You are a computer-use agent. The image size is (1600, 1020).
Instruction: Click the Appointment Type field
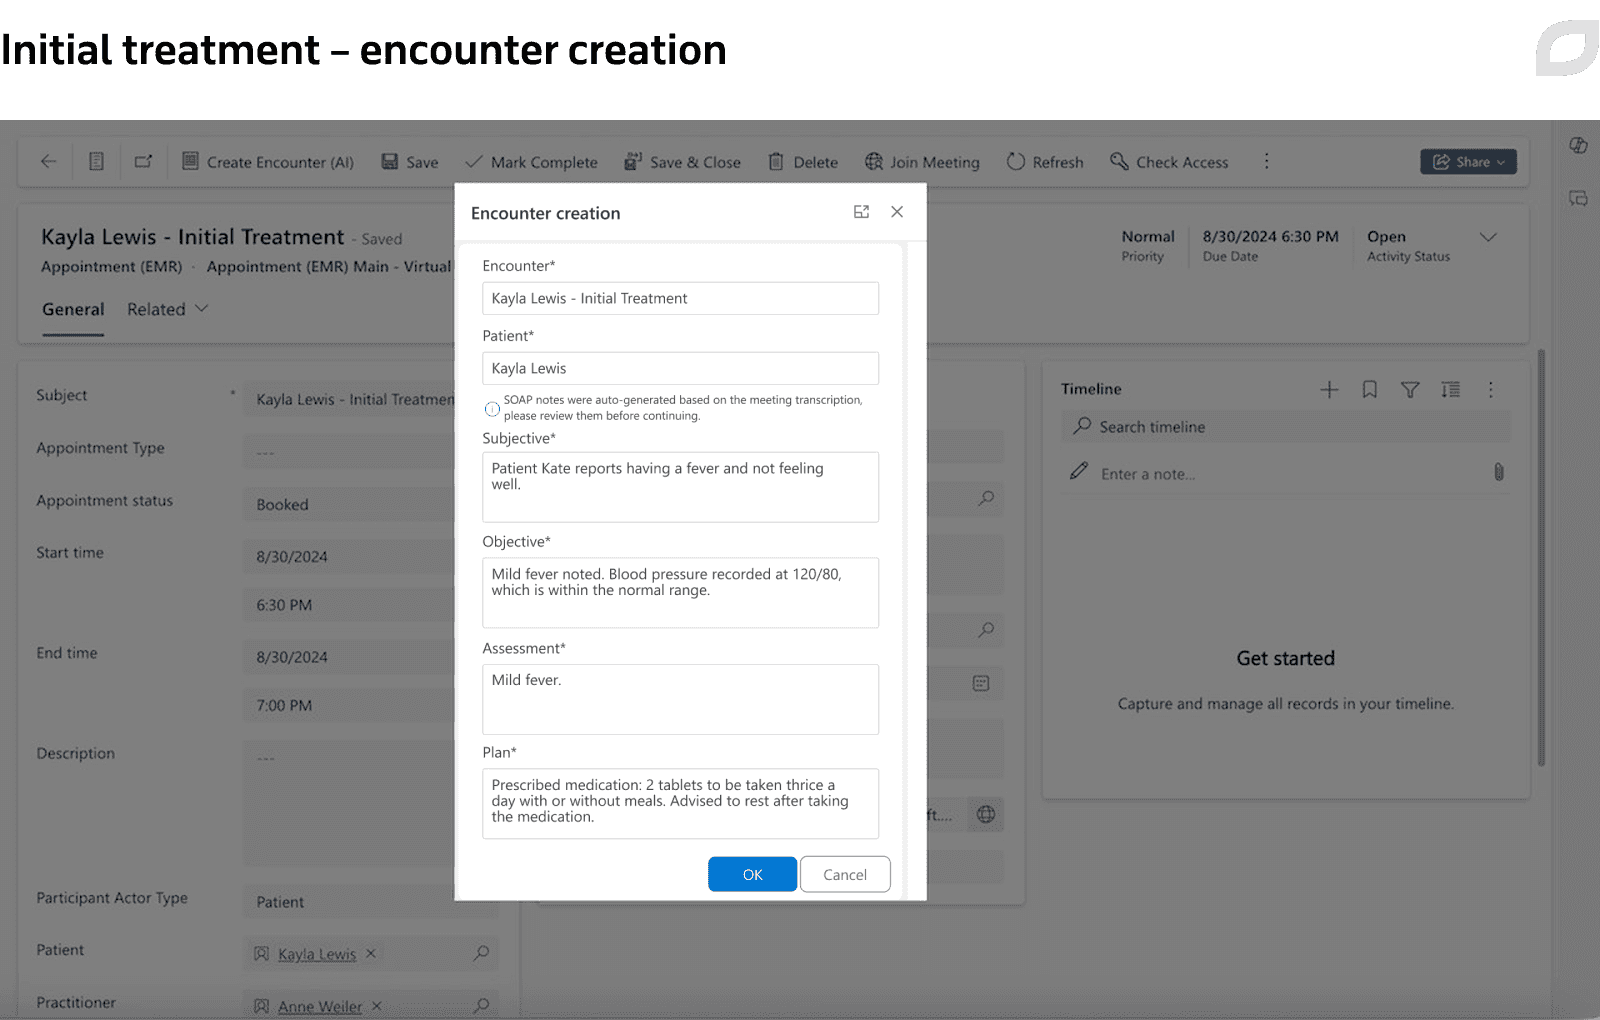pyautogui.click(x=349, y=452)
